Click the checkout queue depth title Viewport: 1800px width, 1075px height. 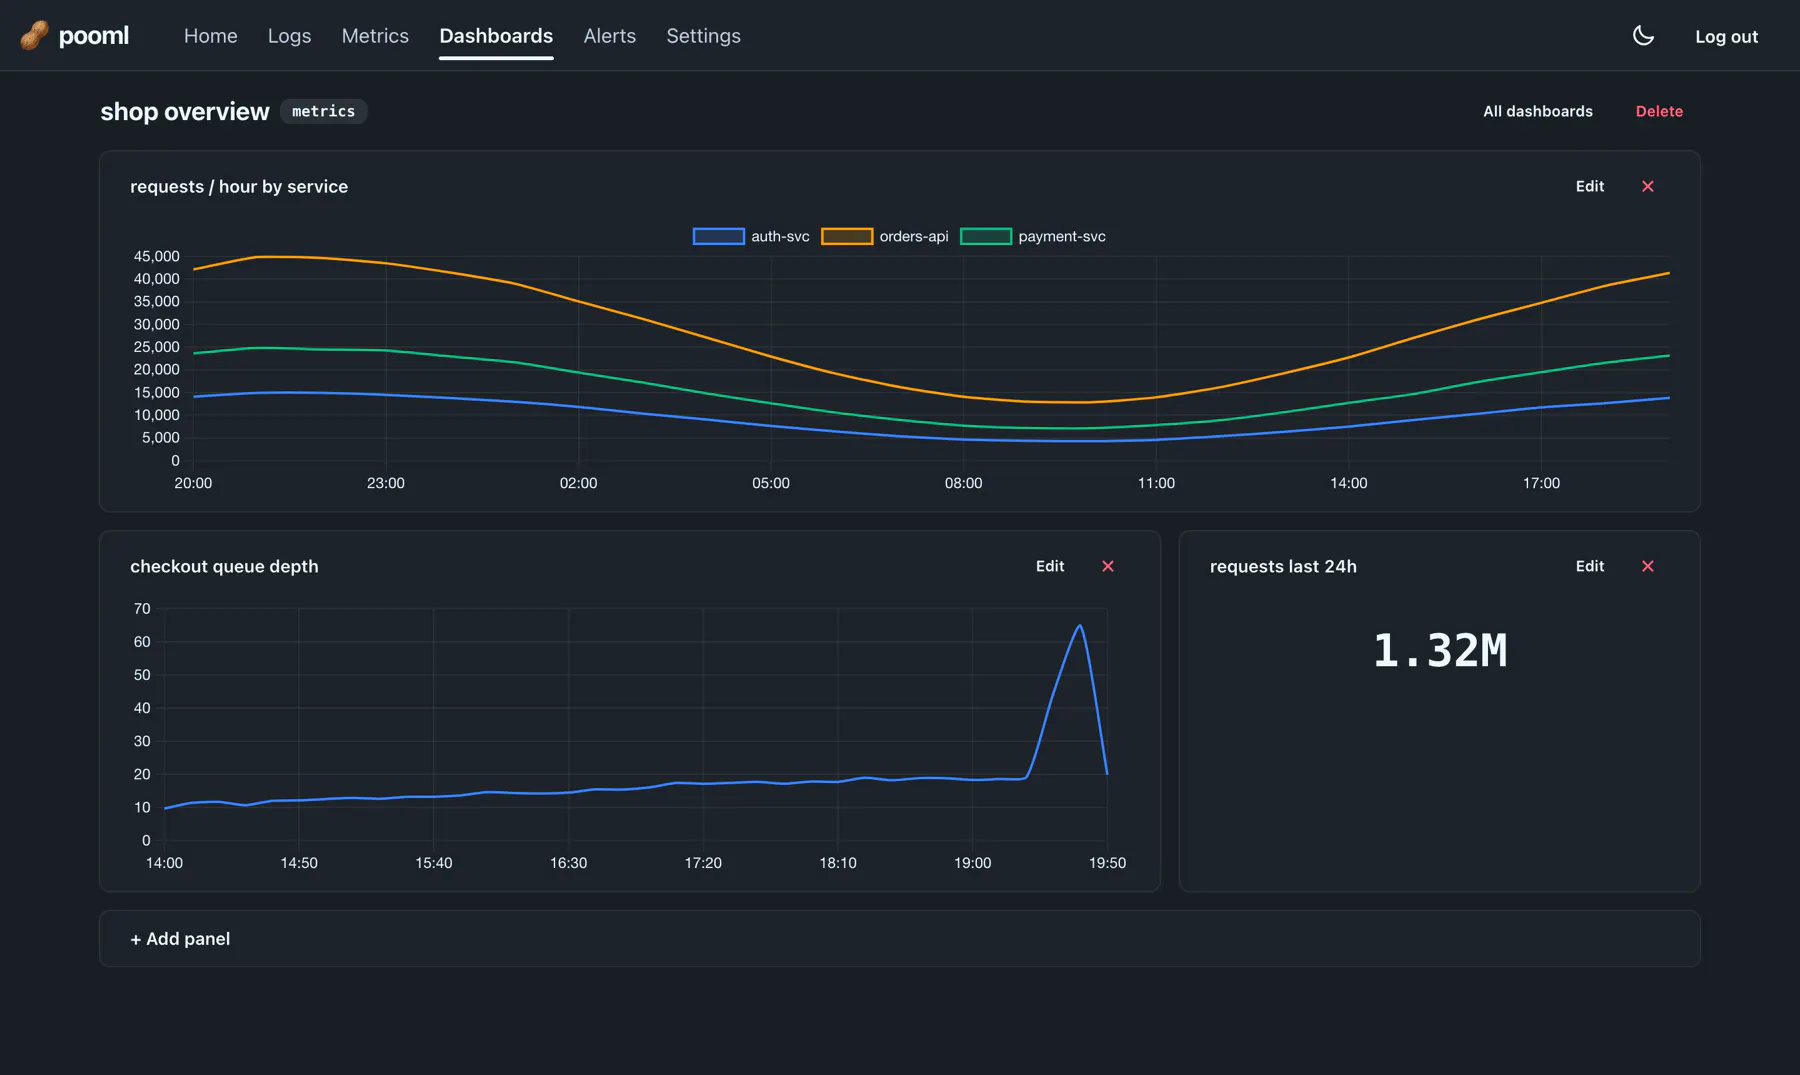coord(224,567)
